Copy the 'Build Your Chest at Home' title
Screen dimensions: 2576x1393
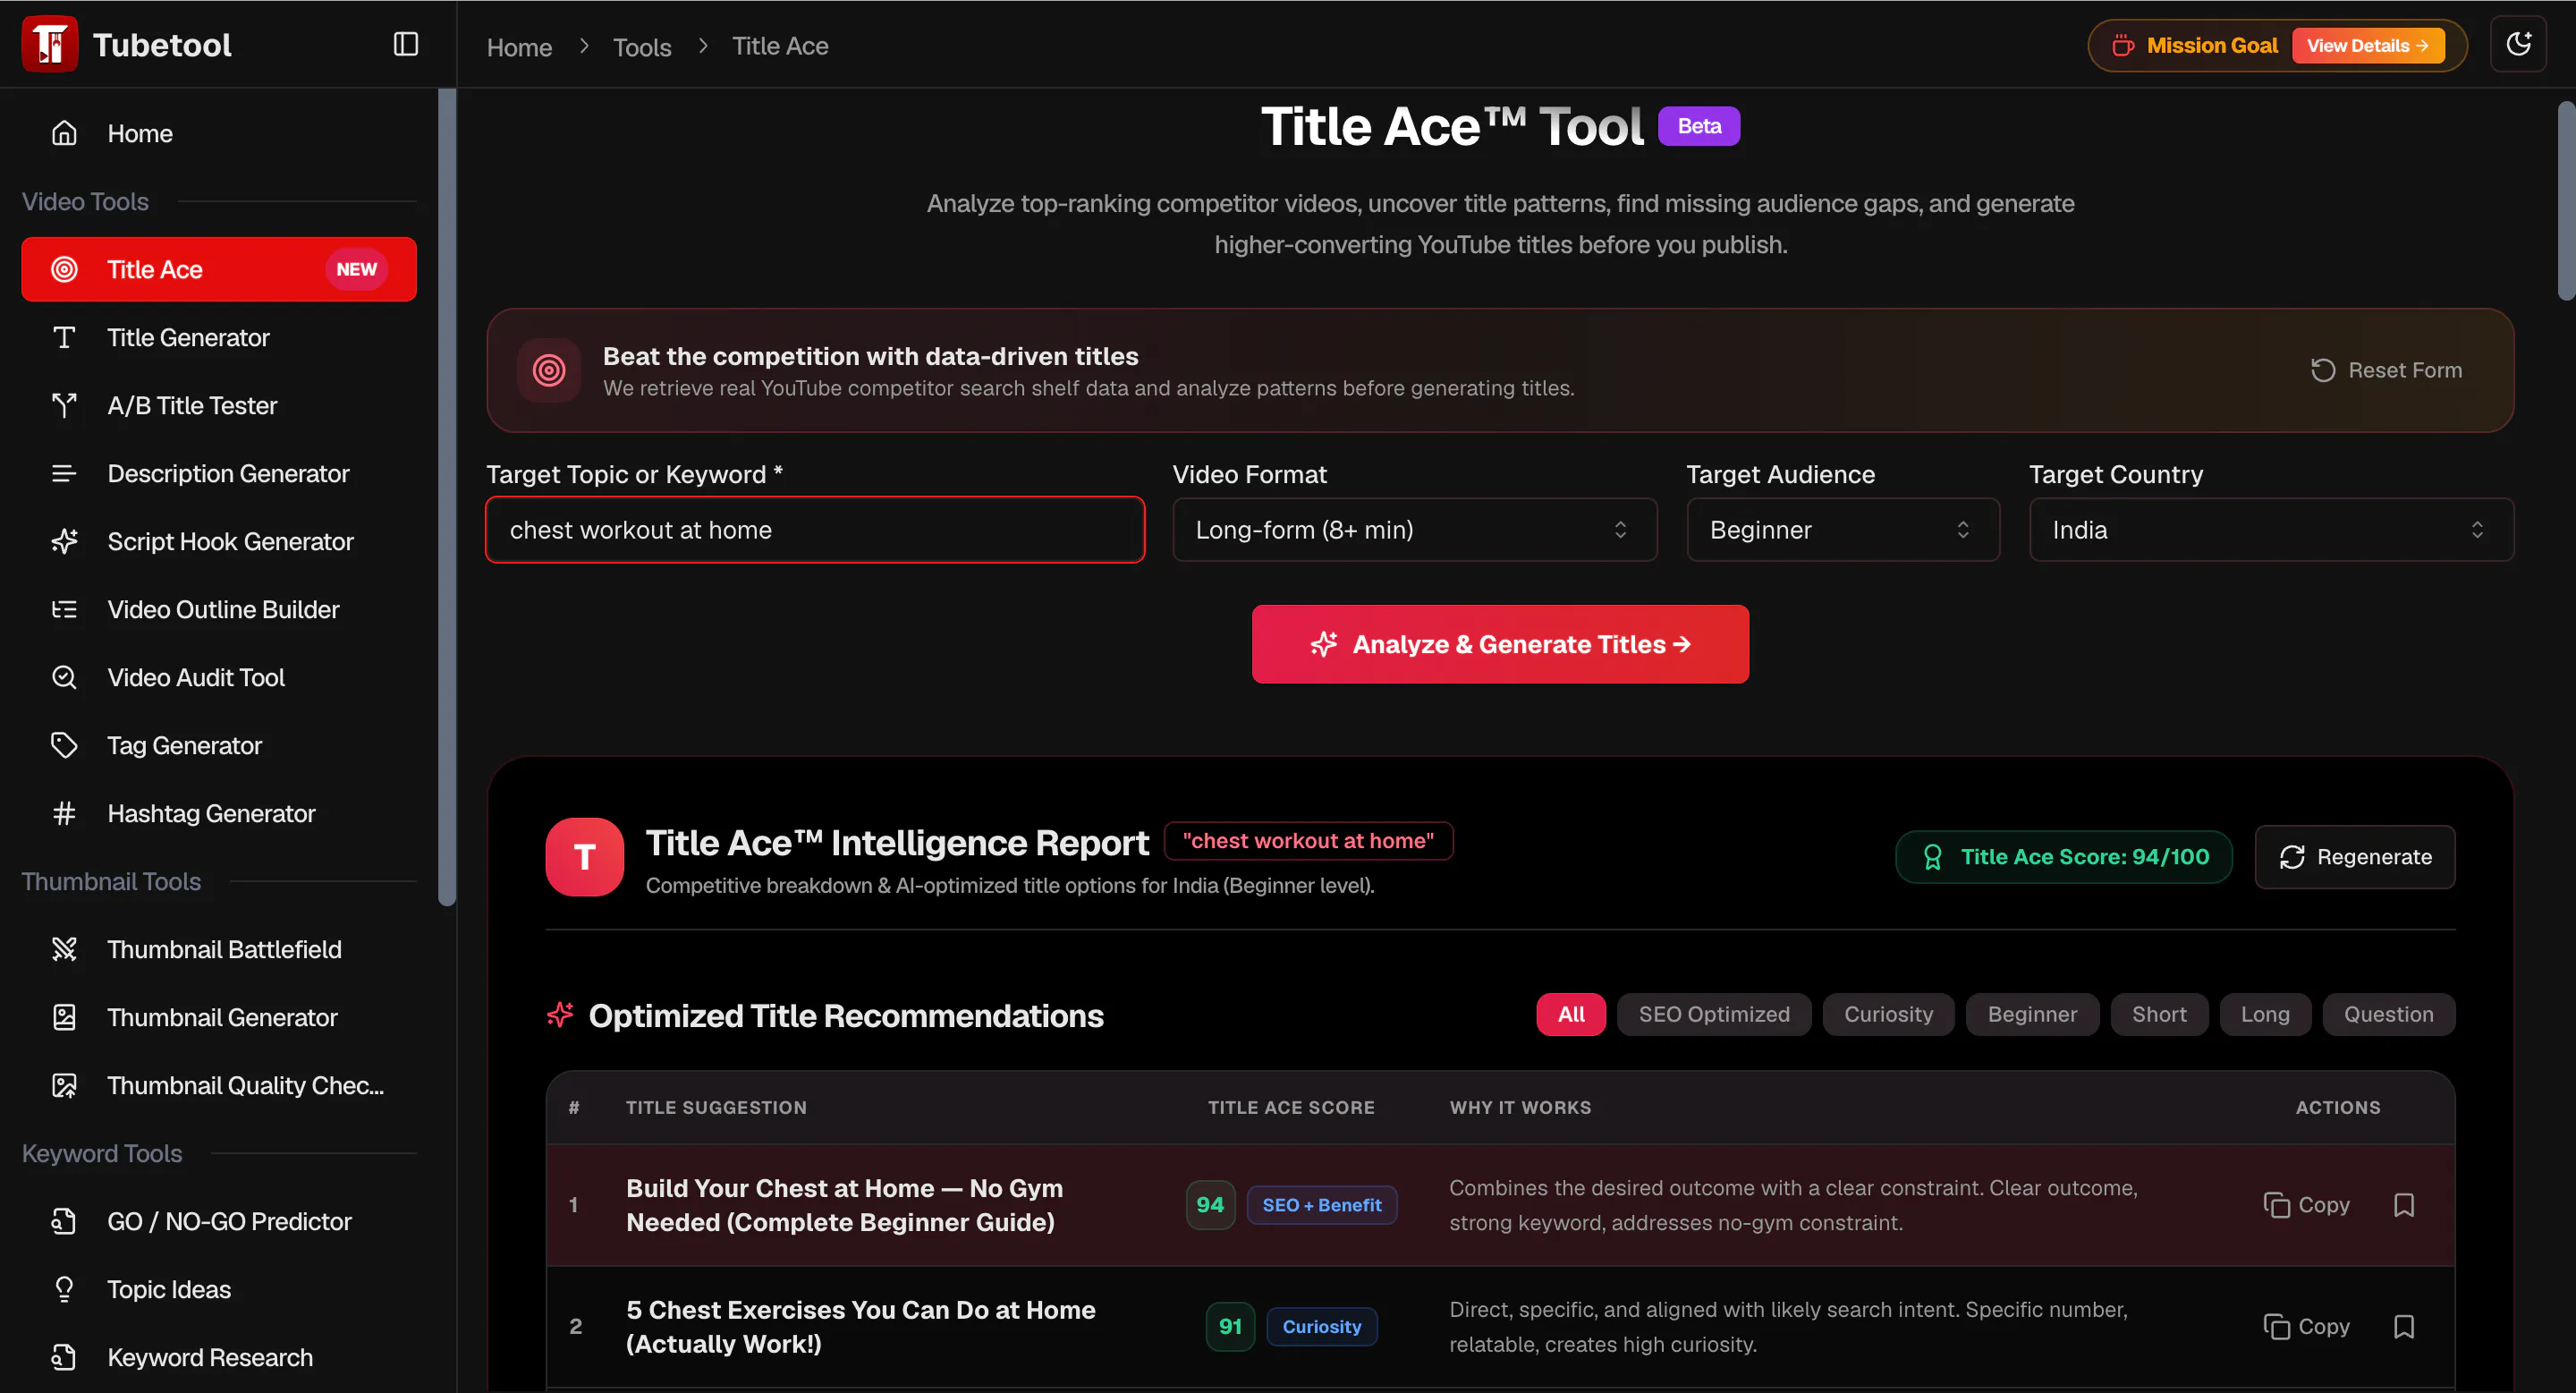pos(2307,1205)
